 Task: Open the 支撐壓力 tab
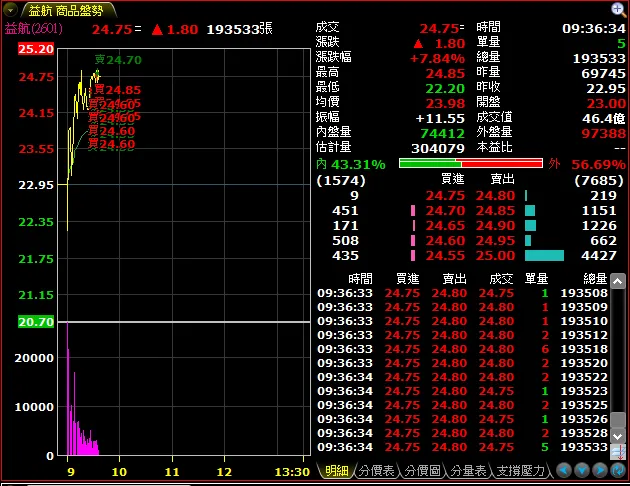(x=521, y=471)
